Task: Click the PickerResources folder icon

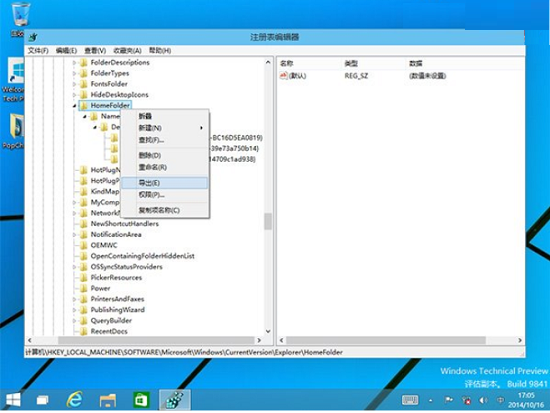Action: pyautogui.click(x=84, y=278)
